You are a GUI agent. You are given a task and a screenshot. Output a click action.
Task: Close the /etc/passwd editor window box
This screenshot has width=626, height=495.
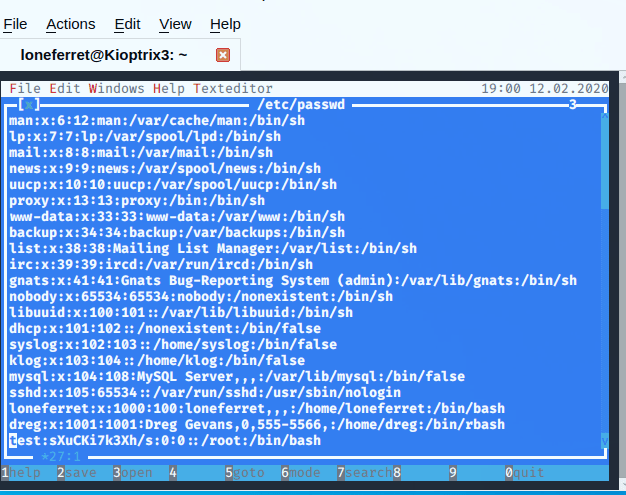[x=29, y=105]
